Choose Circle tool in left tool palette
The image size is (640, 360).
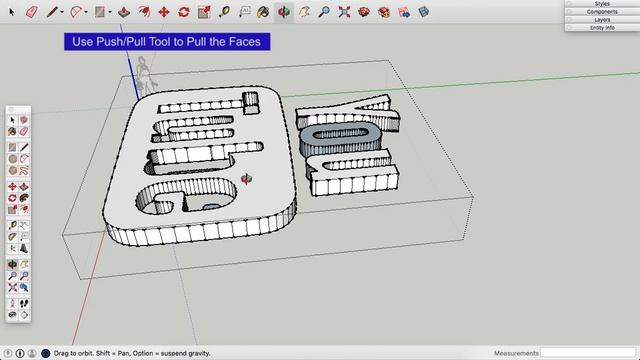pos(12,159)
